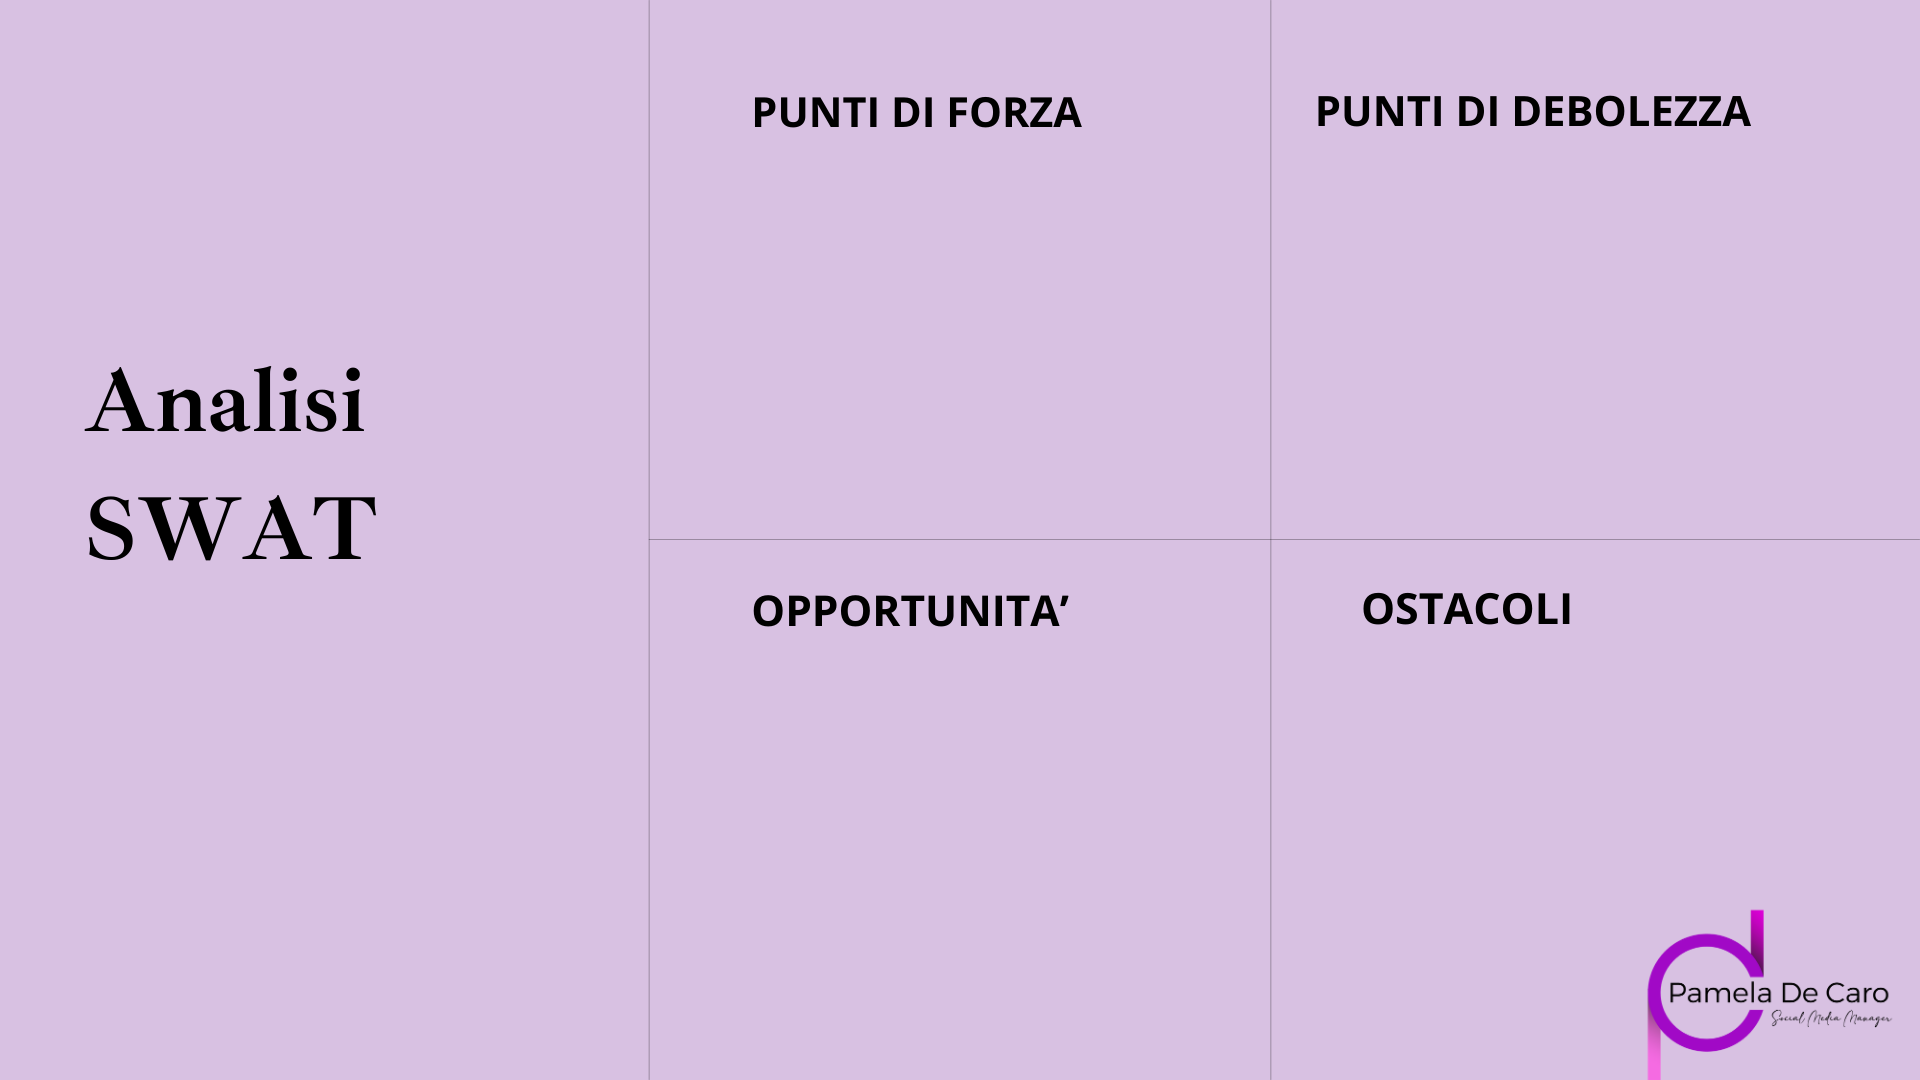Select the 'PUNTI DI FORZA' heading
This screenshot has height=1080, width=1920.
[x=916, y=112]
